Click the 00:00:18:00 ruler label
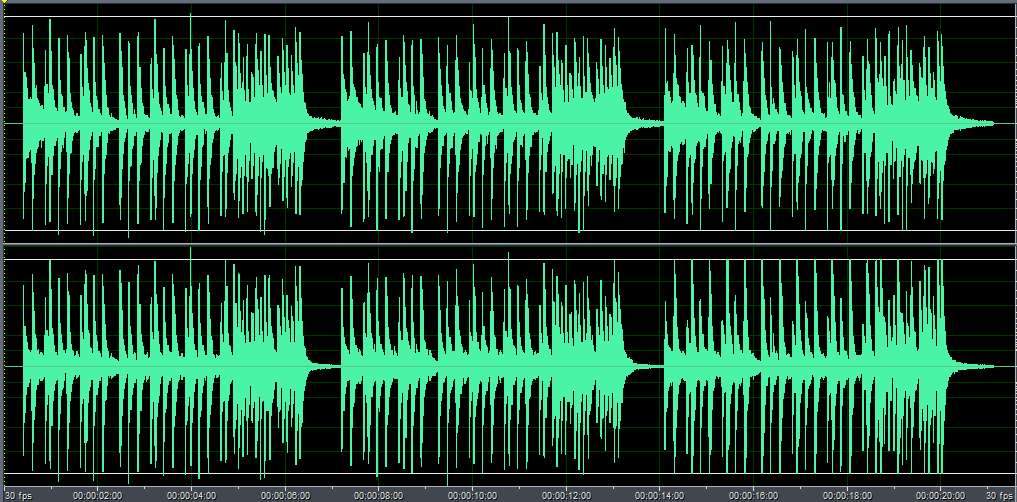Viewport: 1017px width, 502px height. (x=848, y=496)
